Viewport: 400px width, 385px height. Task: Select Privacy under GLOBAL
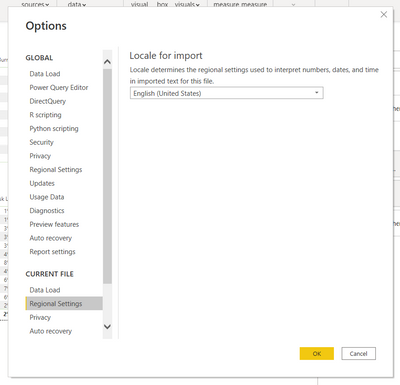click(40, 156)
